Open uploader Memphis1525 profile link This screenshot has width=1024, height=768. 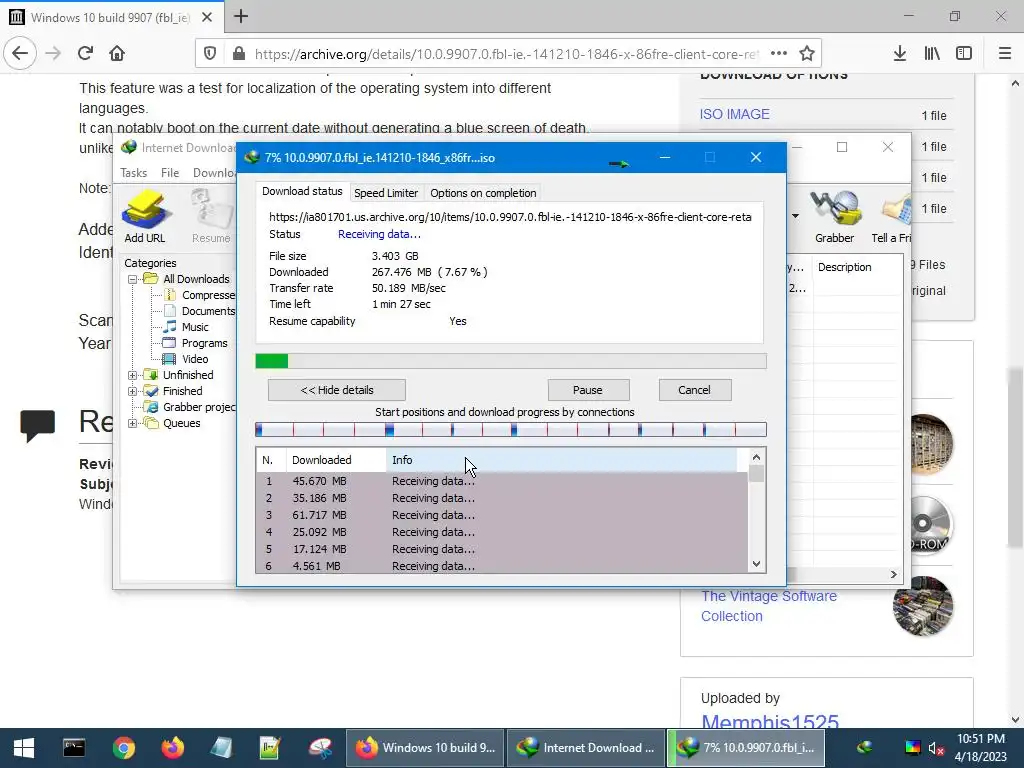769,722
